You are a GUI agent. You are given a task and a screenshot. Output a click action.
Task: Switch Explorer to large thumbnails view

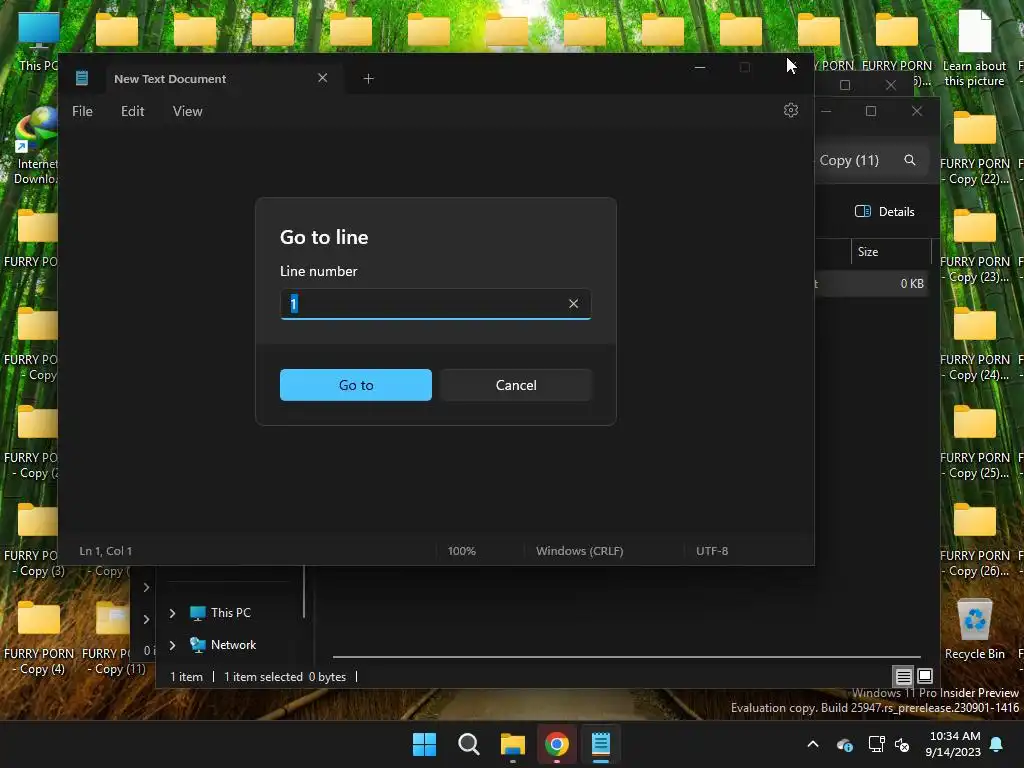(925, 677)
